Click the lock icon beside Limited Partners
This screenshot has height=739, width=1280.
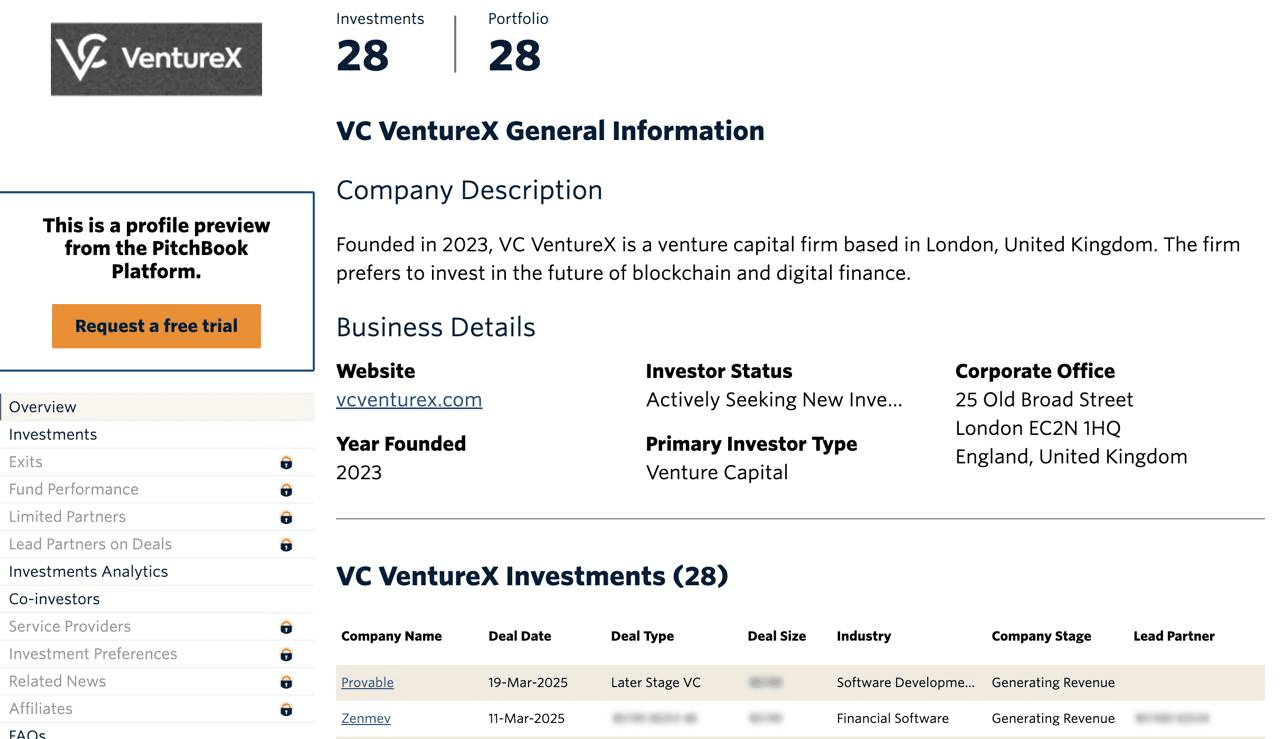tap(286, 517)
